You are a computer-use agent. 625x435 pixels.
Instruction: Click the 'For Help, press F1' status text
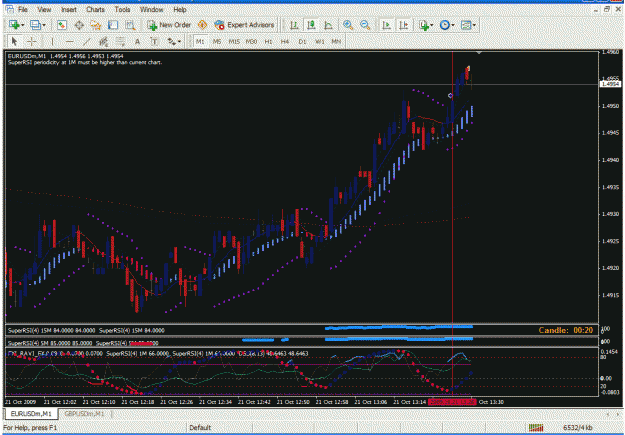[30, 428]
